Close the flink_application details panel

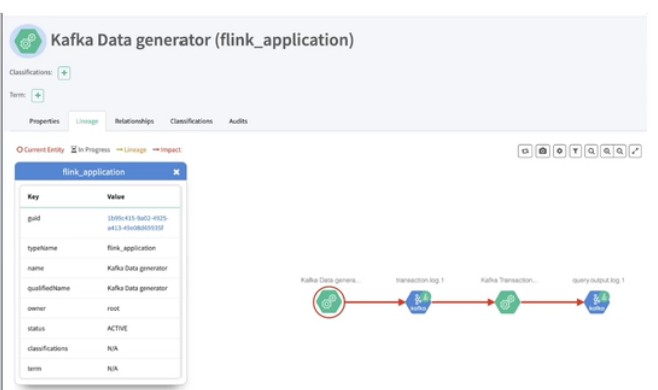(177, 172)
